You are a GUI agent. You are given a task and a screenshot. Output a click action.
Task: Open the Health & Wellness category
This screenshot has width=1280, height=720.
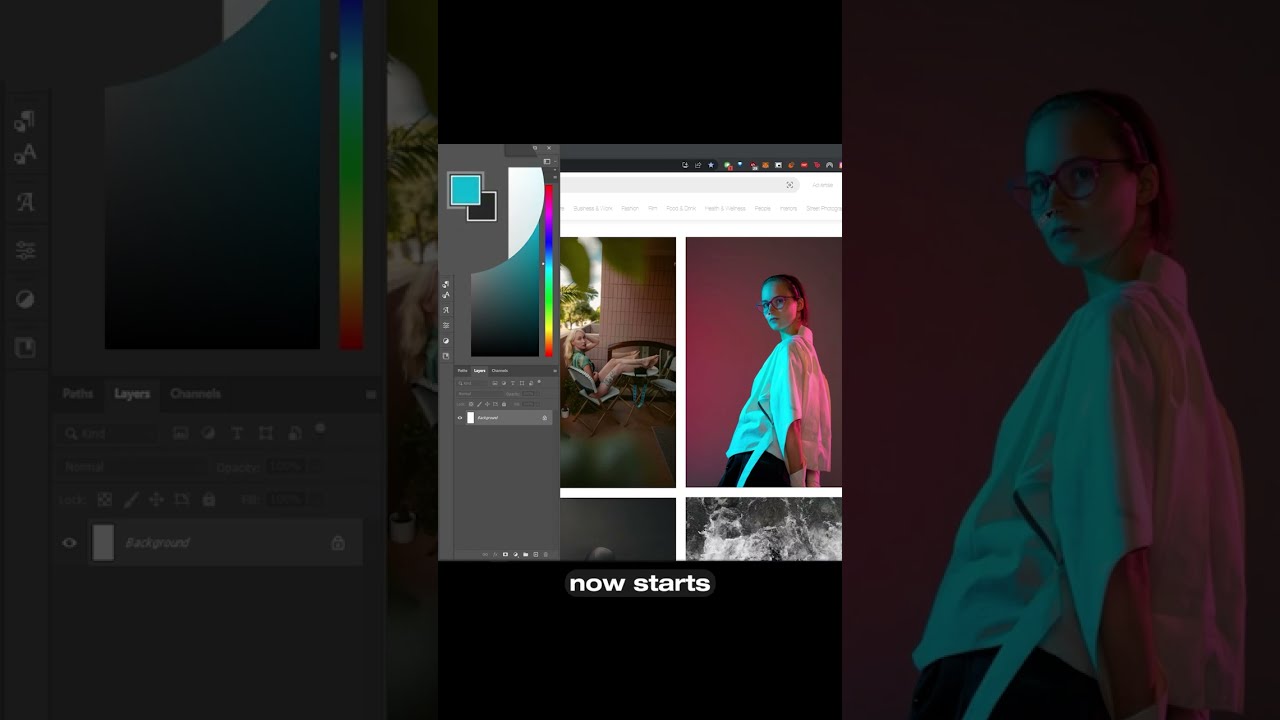(x=725, y=209)
